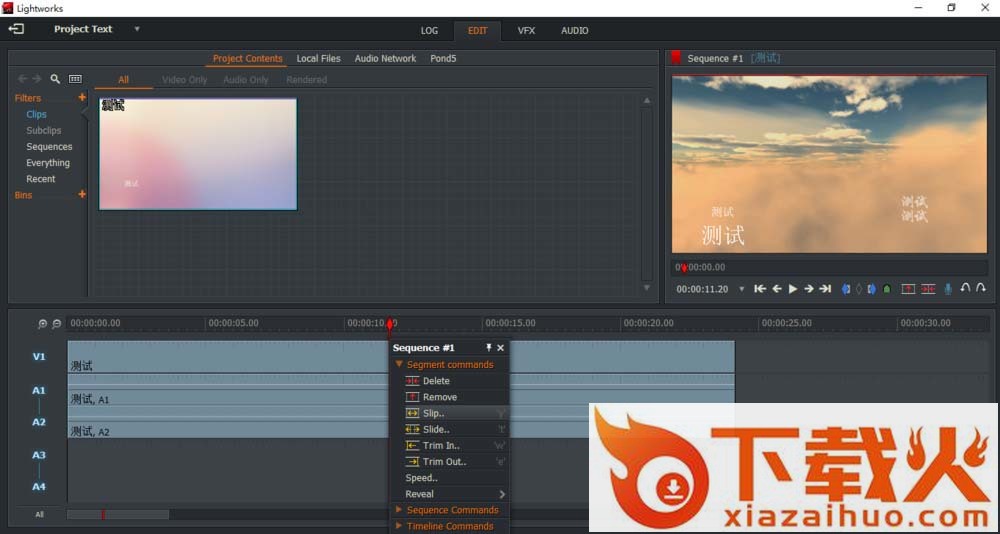Click the viewer scrub bar
This screenshot has width=1000, height=534.
point(829,267)
